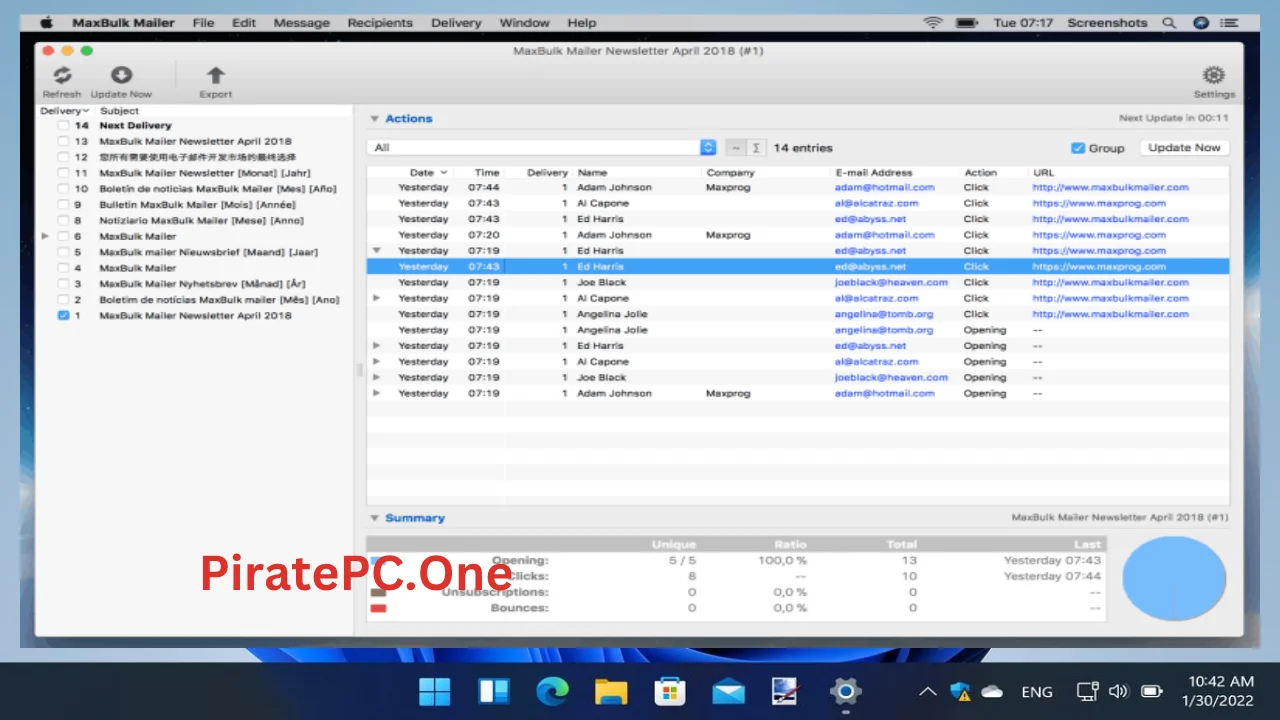The image size is (1280, 720).
Task: Click the Windows Start button on the taskbar
Action: pos(435,691)
